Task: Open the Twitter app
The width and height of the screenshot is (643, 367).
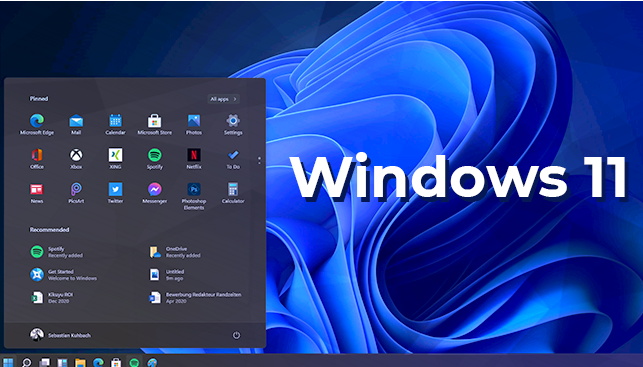Action: click(x=115, y=194)
